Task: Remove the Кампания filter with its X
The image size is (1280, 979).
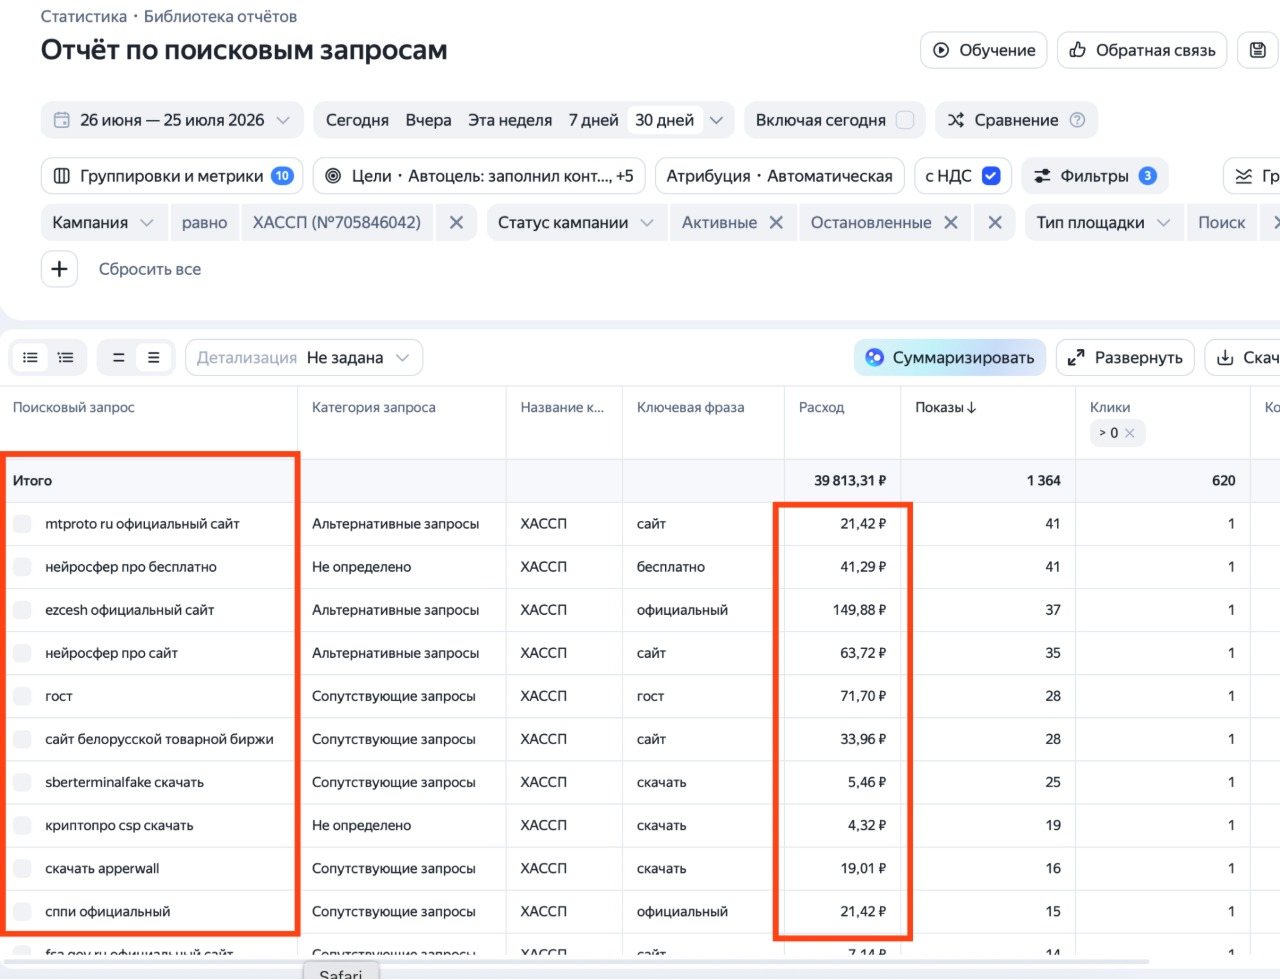Action: click(456, 222)
